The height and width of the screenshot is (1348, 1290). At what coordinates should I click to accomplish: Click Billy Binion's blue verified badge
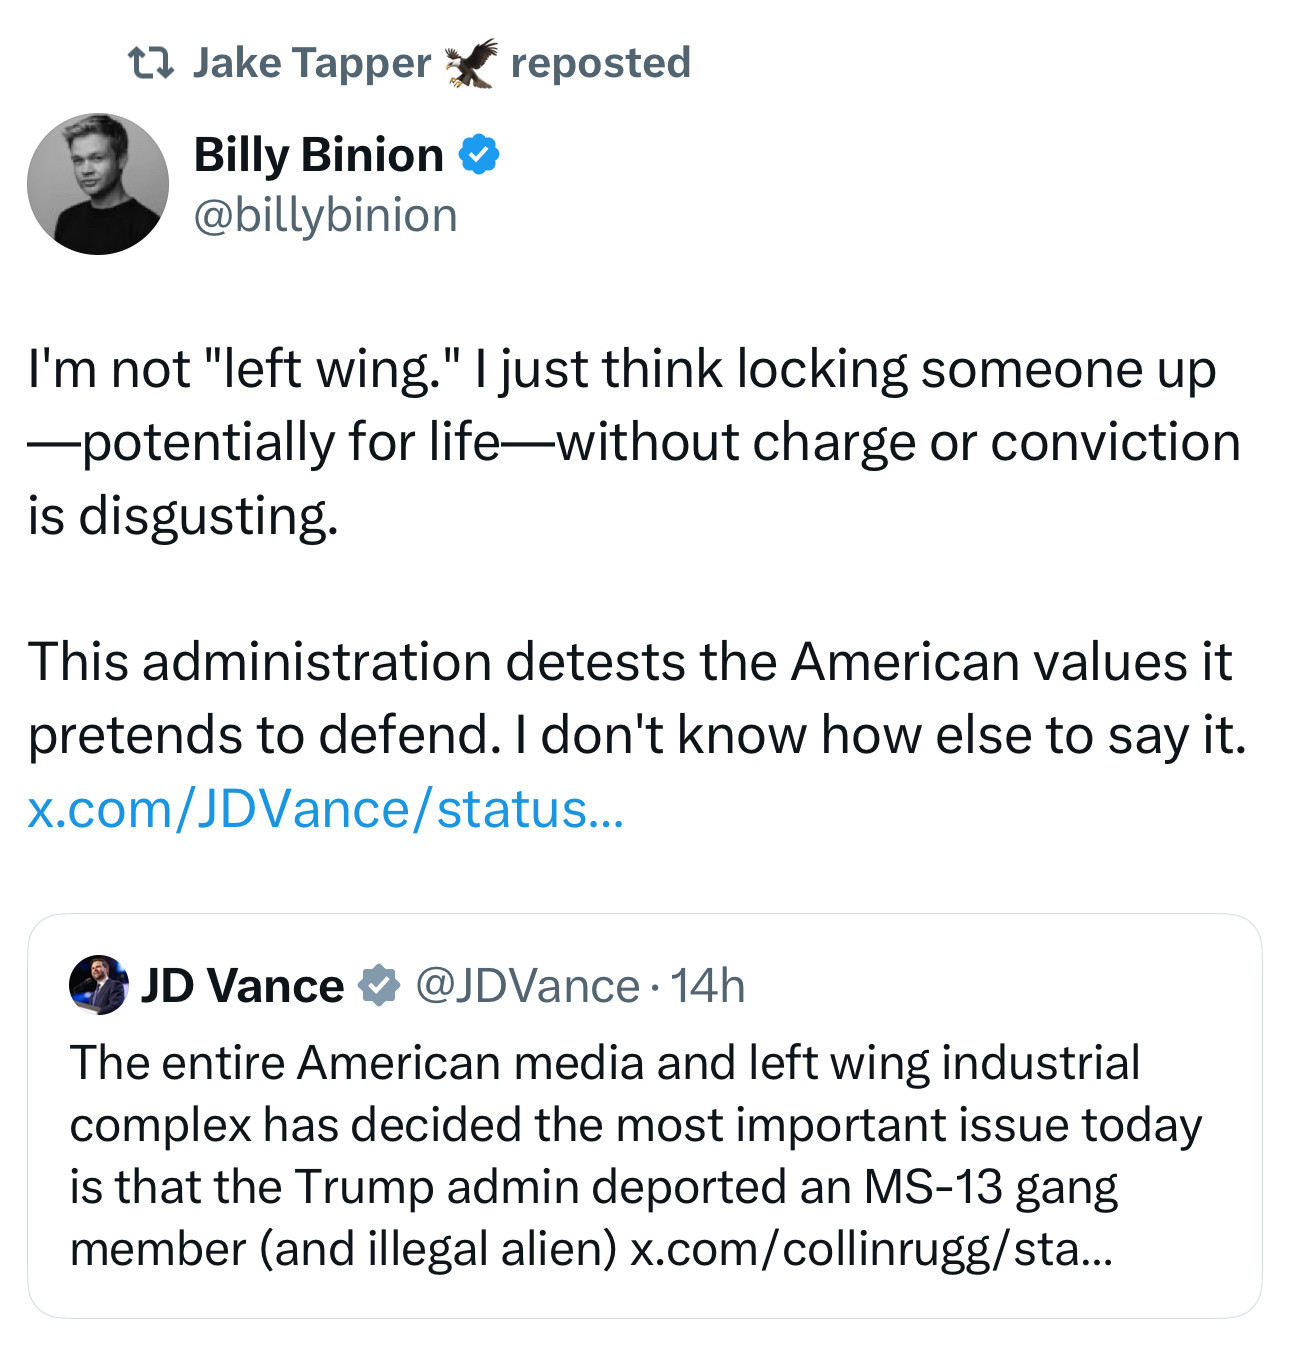(479, 154)
